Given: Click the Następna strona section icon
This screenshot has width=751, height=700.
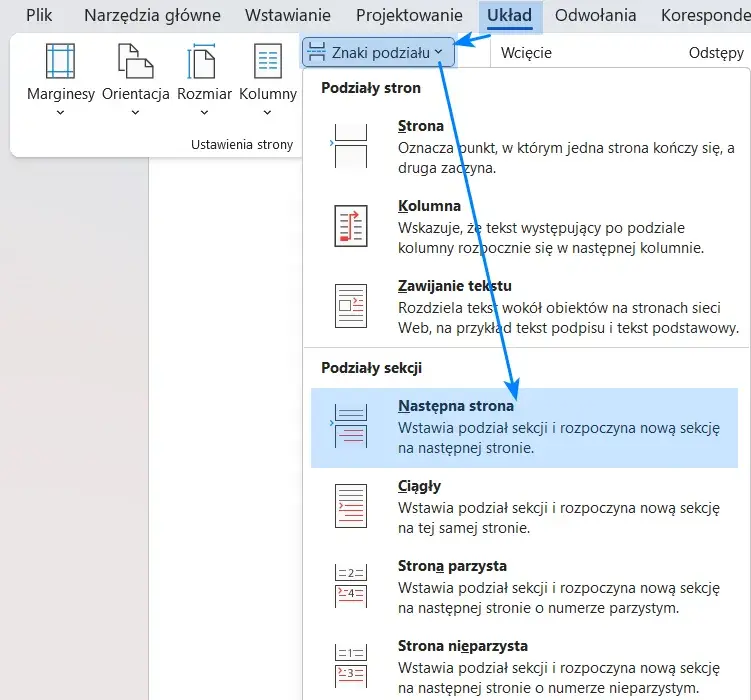Looking at the screenshot, I should coord(351,426).
